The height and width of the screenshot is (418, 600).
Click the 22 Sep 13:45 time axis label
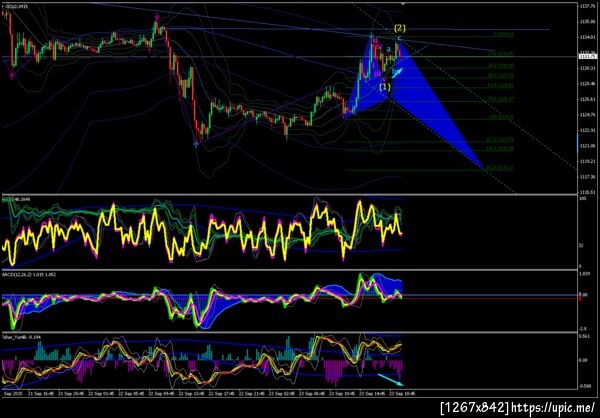coord(193,393)
